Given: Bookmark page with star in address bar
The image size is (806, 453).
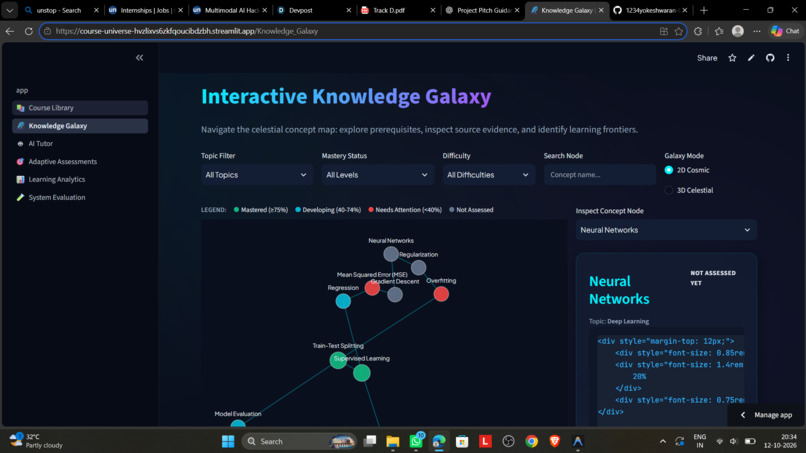Looking at the screenshot, I should point(679,31).
